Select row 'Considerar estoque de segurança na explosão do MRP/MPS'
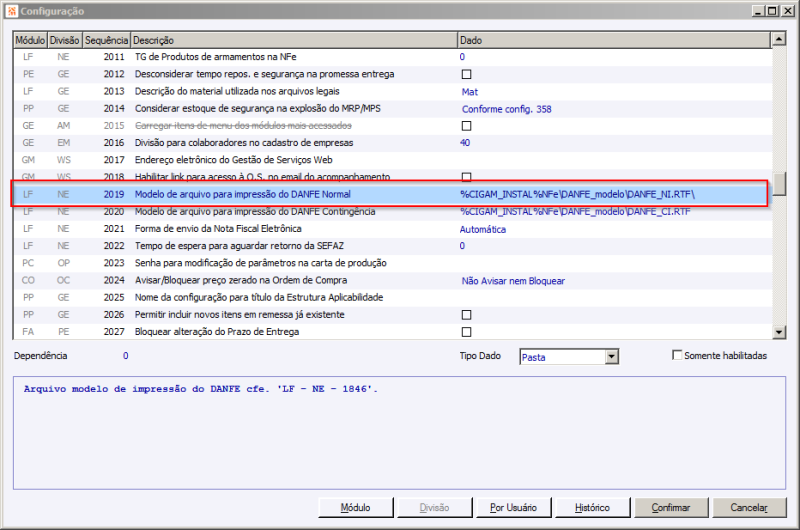Viewport: 800px width, 530px height. [x=392, y=109]
